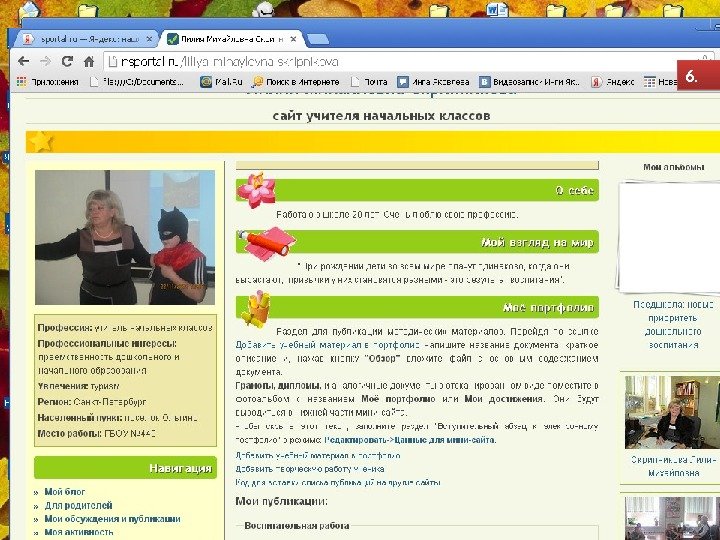Close the sportal.ru Yandex tab
Screen dimensions: 720x540
point(149,39)
